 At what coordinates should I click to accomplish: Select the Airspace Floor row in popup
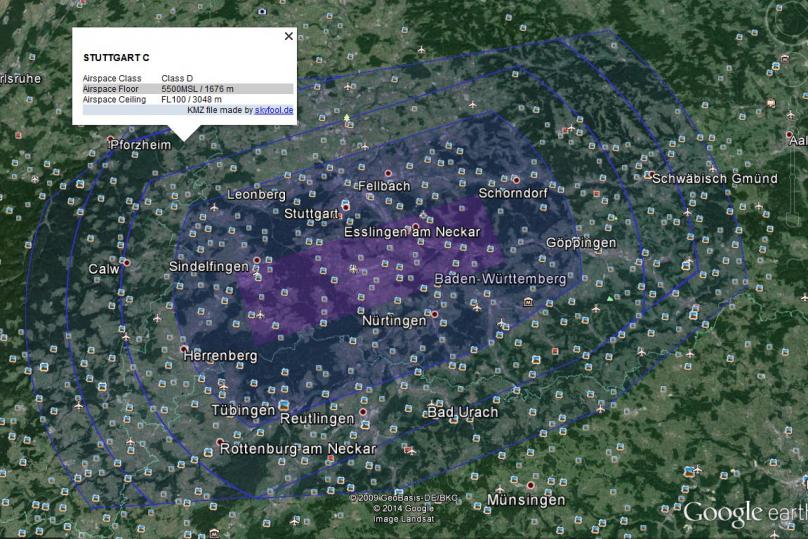click(188, 89)
